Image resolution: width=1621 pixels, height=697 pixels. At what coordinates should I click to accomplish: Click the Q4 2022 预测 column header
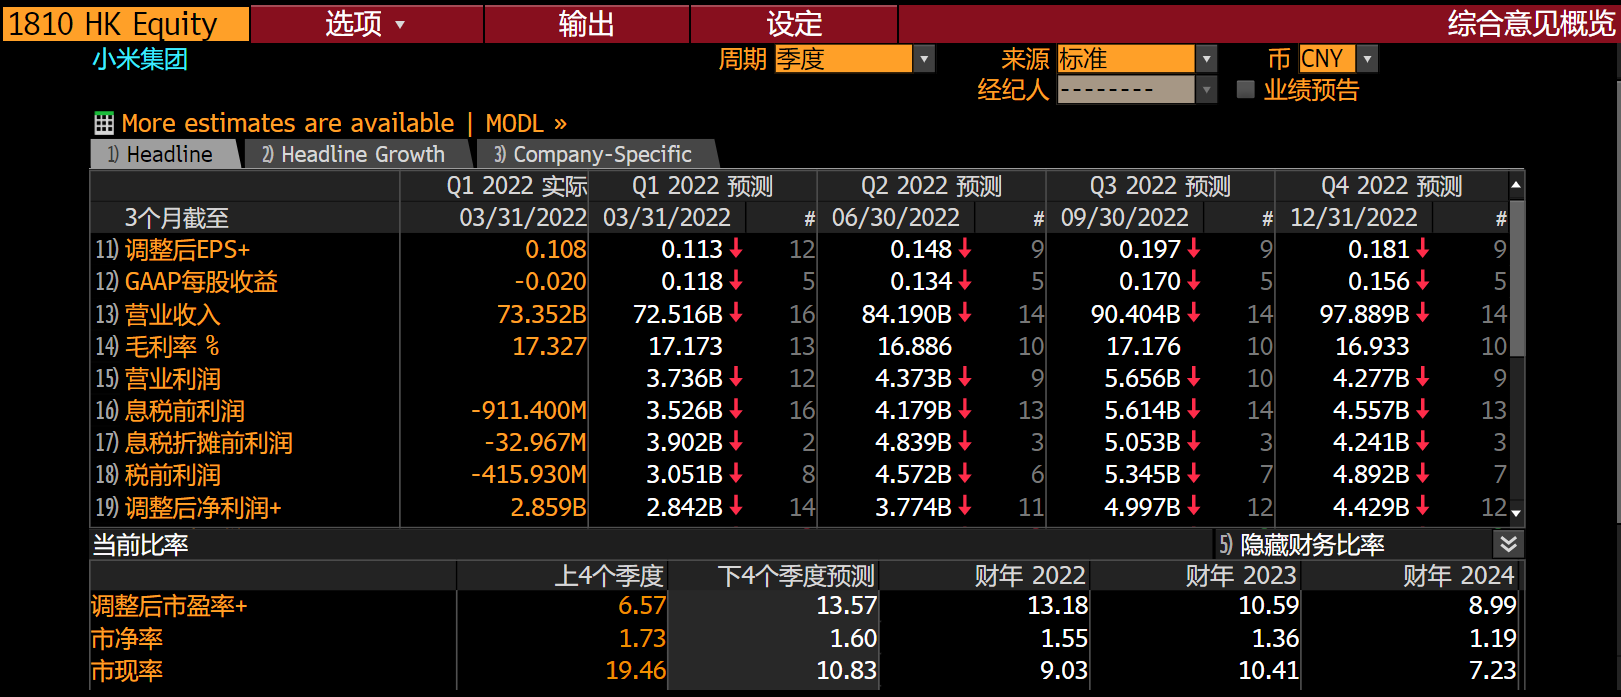tap(1391, 186)
